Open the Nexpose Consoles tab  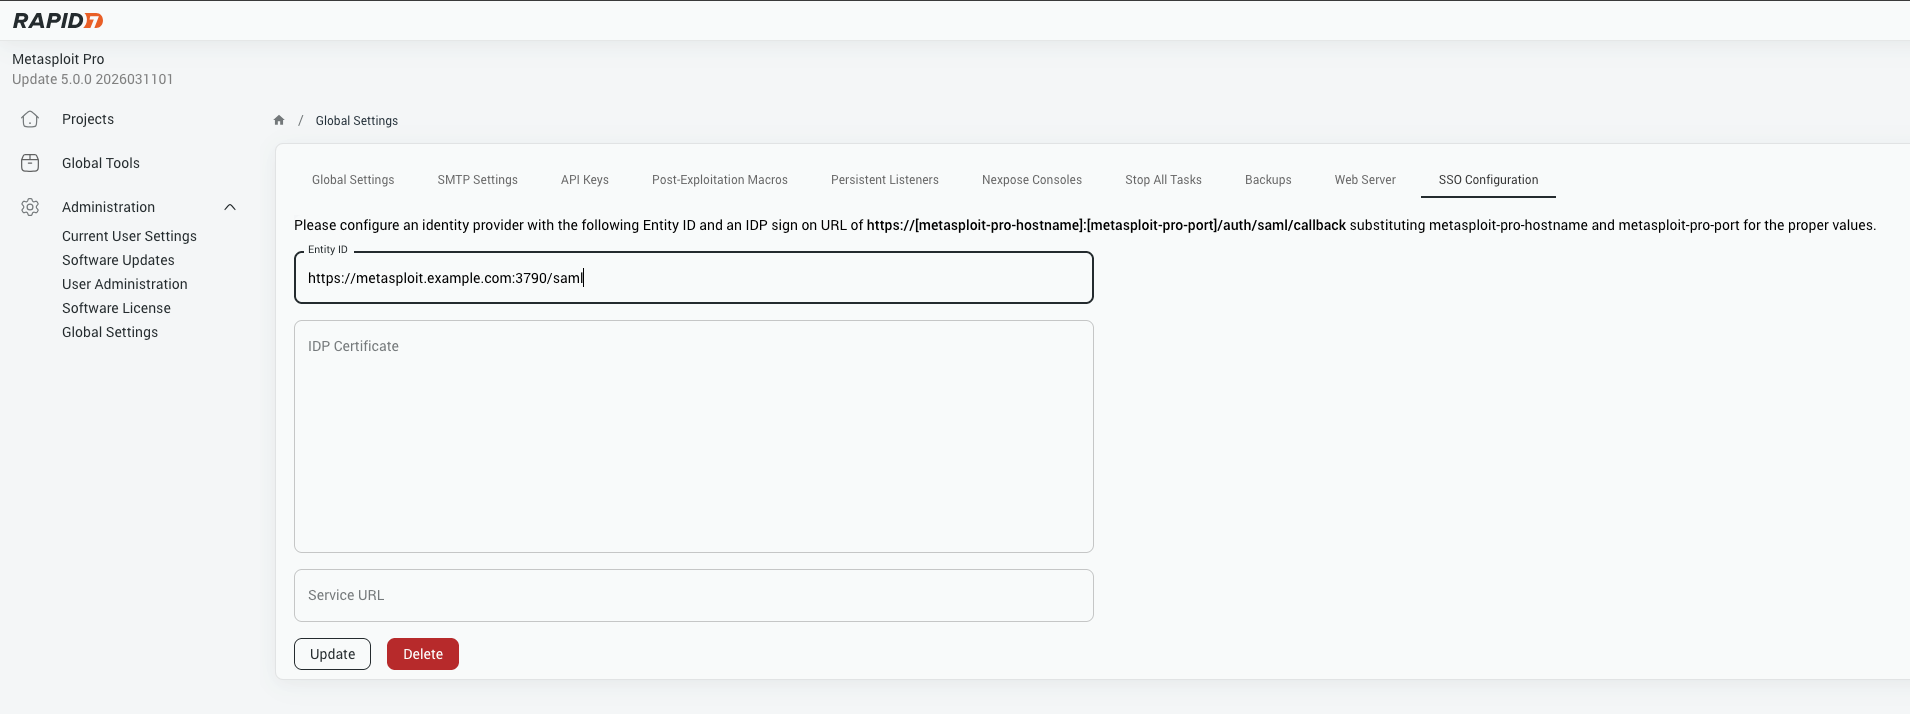click(x=1031, y=180)
